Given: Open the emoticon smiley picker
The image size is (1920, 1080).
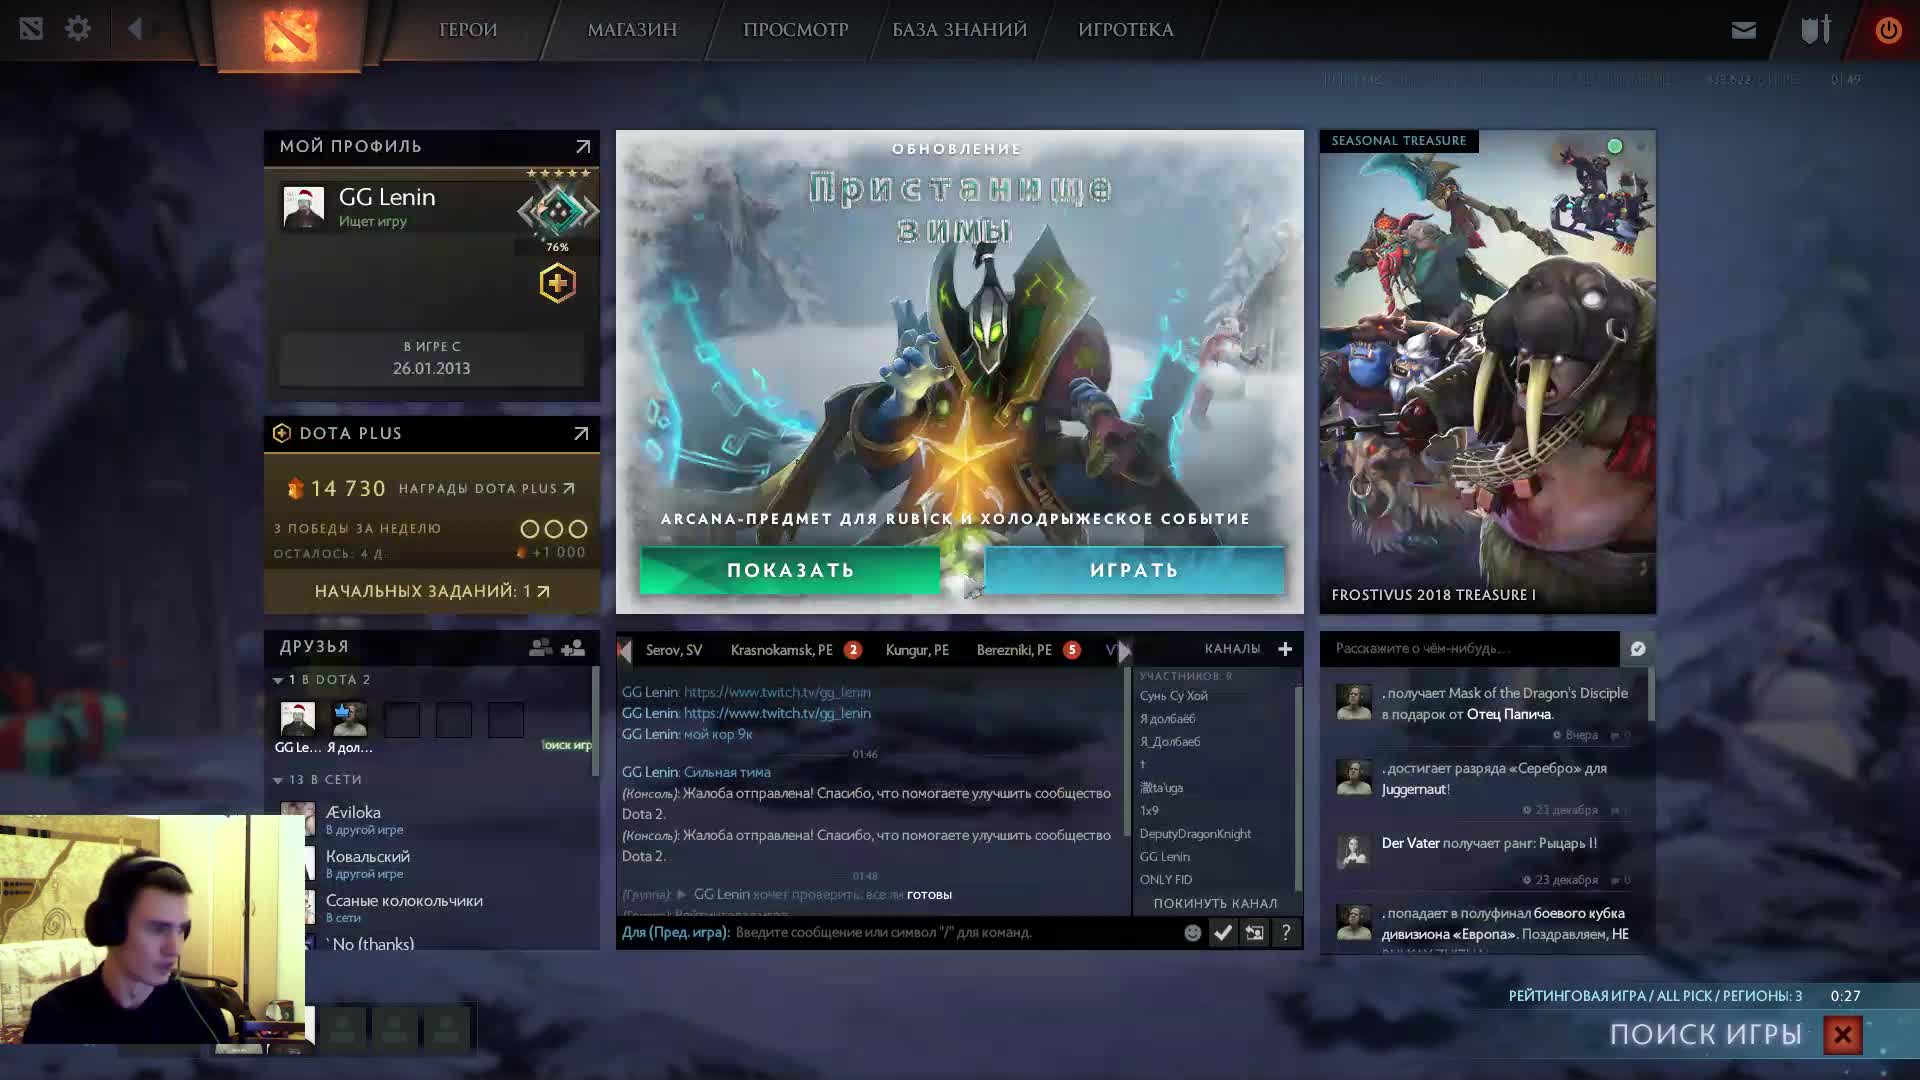Looking at the screenshot, I should pos(1192,933).
